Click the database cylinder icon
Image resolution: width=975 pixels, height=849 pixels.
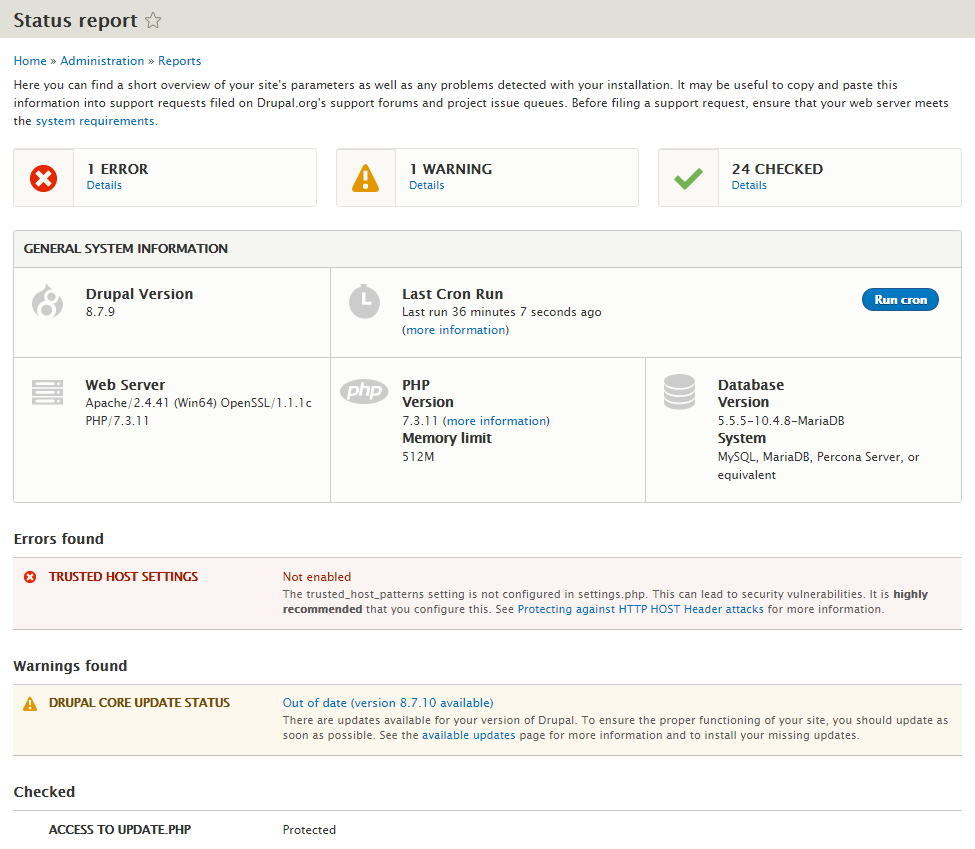[x=679, y=392]
